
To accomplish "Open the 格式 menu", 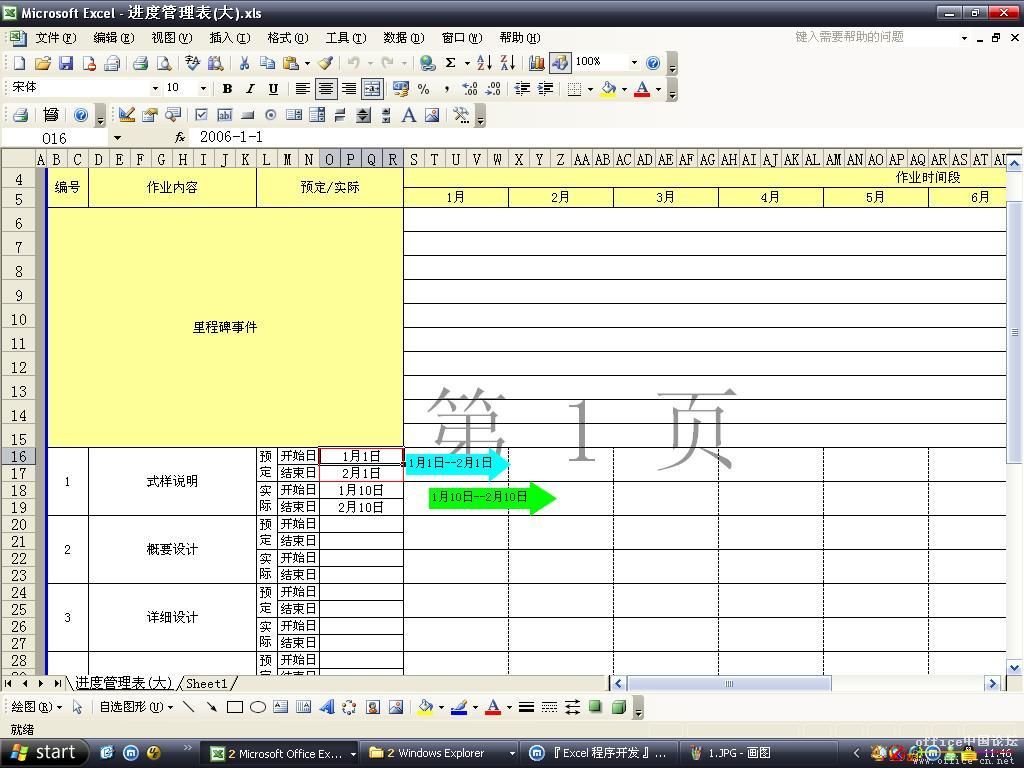I will pyautogui.click(x=288, y=38).
